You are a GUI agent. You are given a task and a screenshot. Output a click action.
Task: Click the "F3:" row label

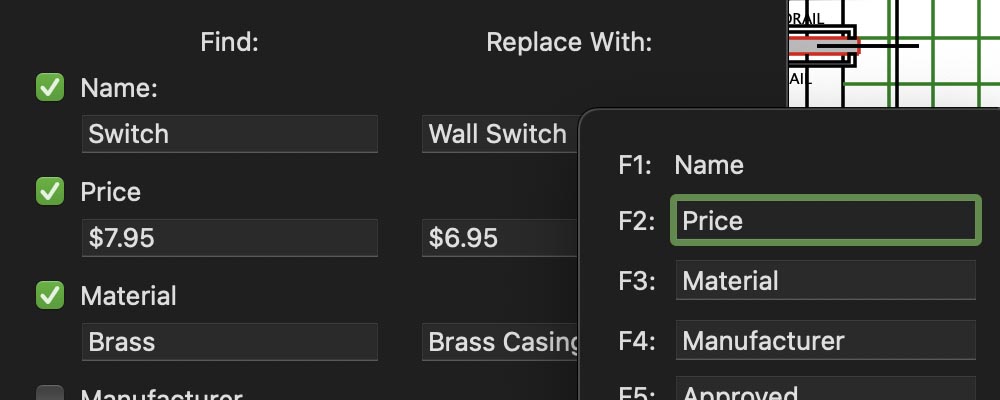(x=636, y=281)
